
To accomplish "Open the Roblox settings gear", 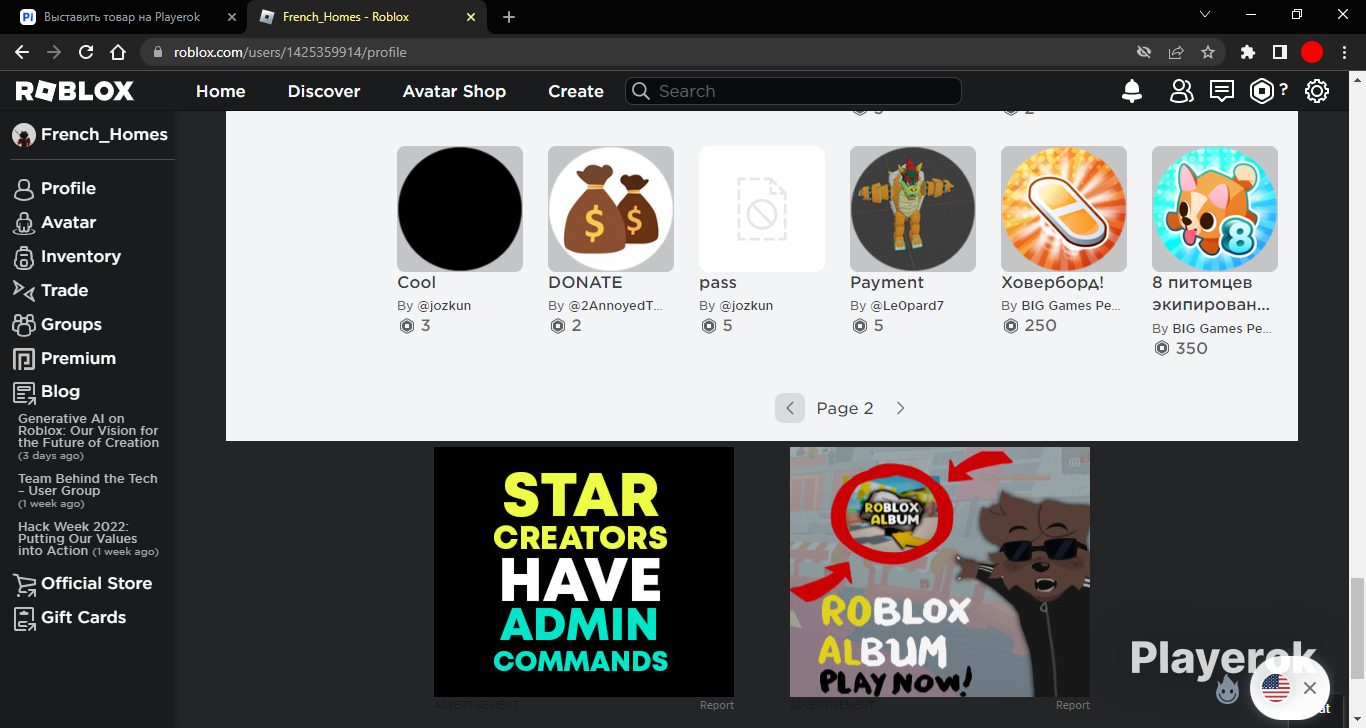I will (1317, 91).
